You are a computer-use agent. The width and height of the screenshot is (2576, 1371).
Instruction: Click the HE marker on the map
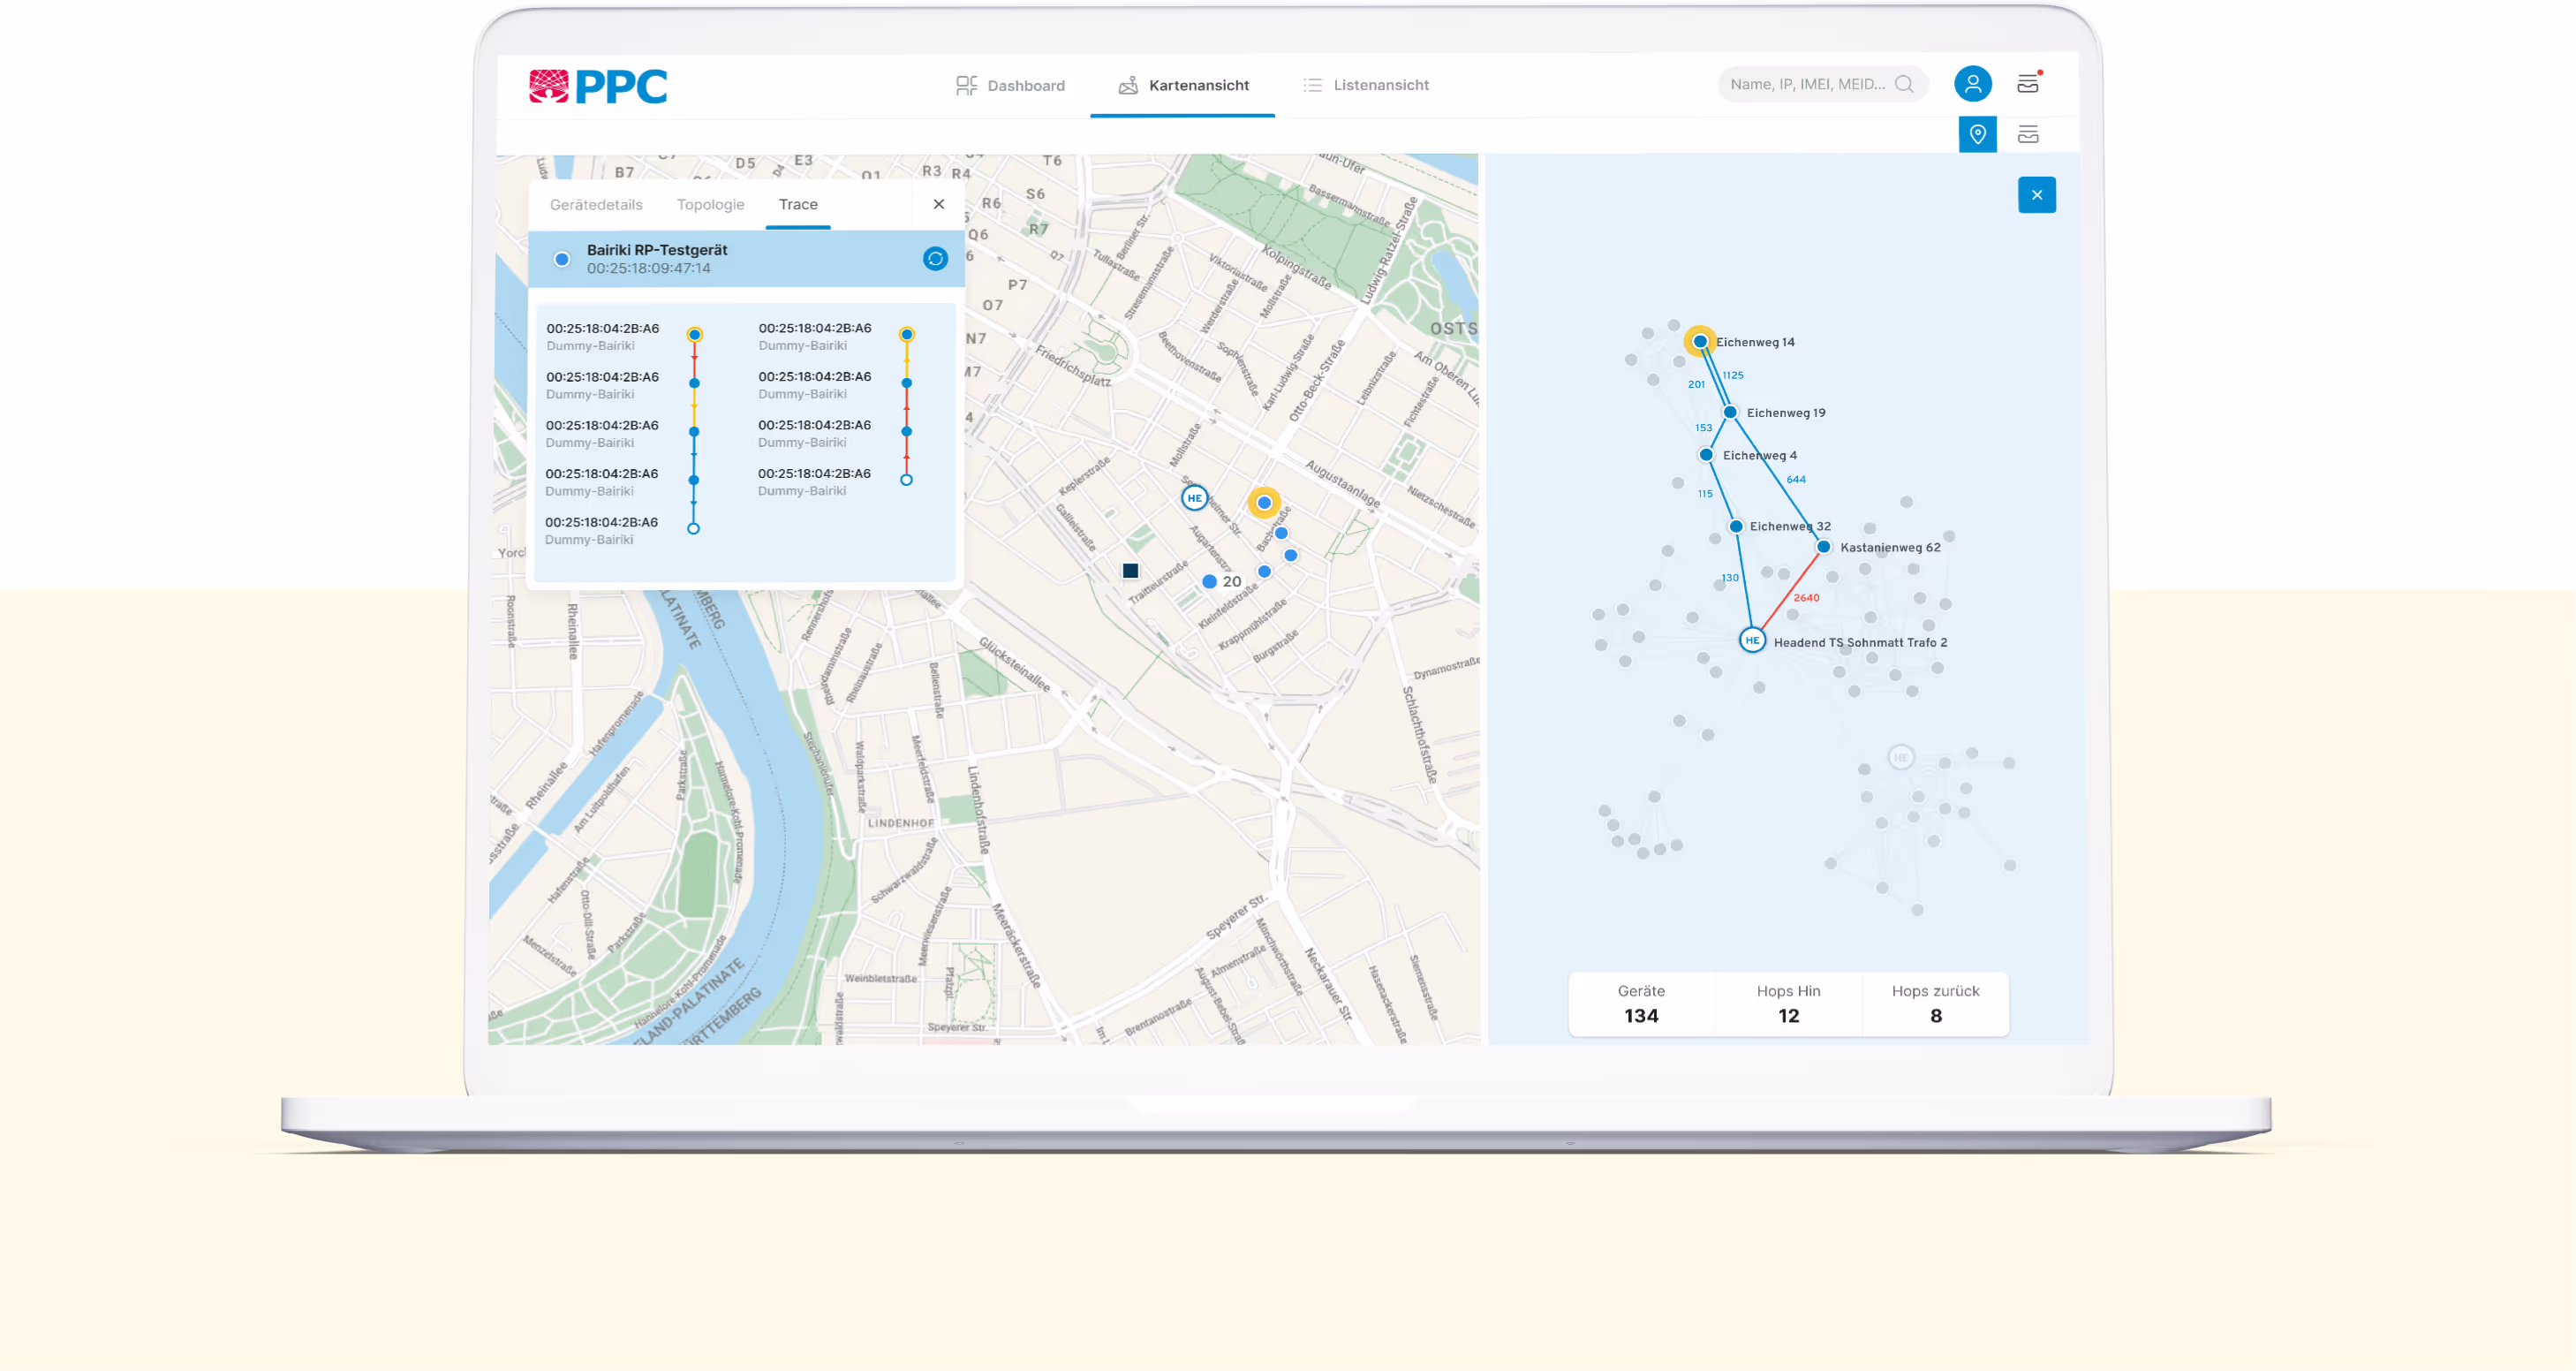(1194, 498)
